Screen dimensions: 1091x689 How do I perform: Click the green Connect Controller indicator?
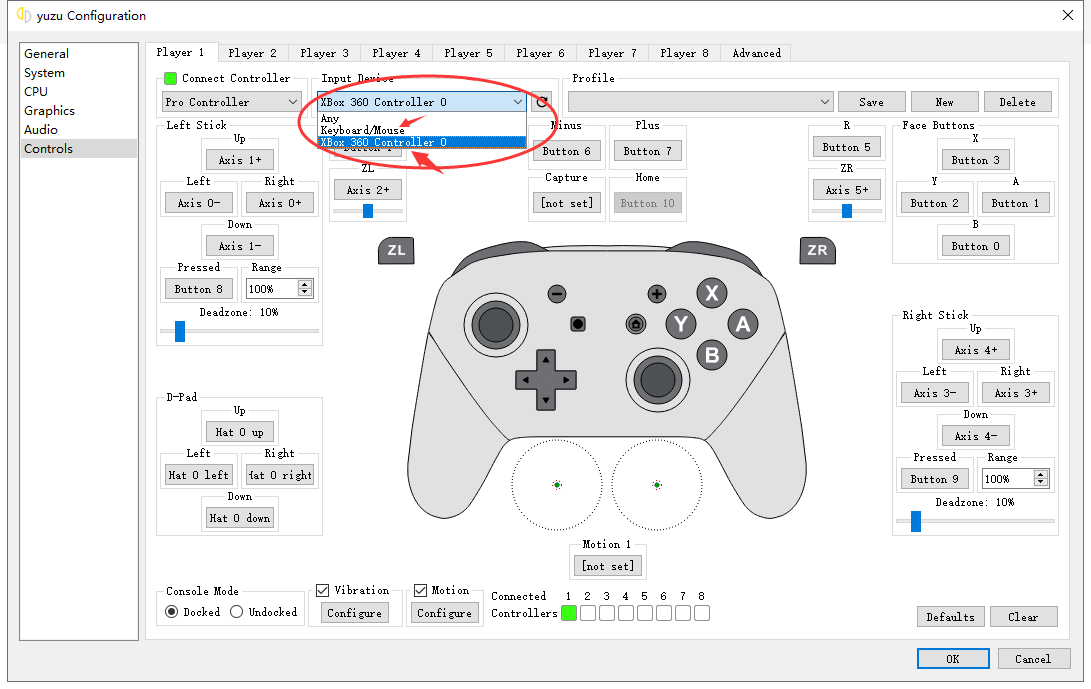(170, 79)
